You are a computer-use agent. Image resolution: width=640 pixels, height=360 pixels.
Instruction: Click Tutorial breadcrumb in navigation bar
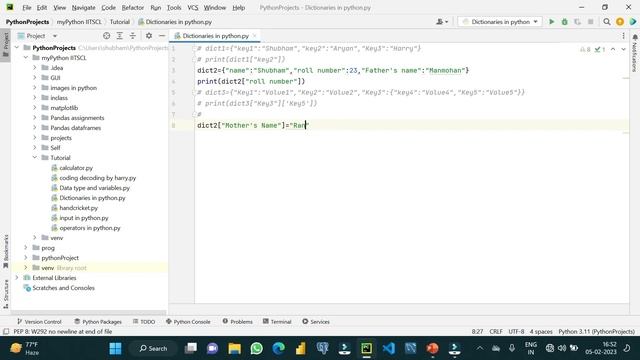120,22
